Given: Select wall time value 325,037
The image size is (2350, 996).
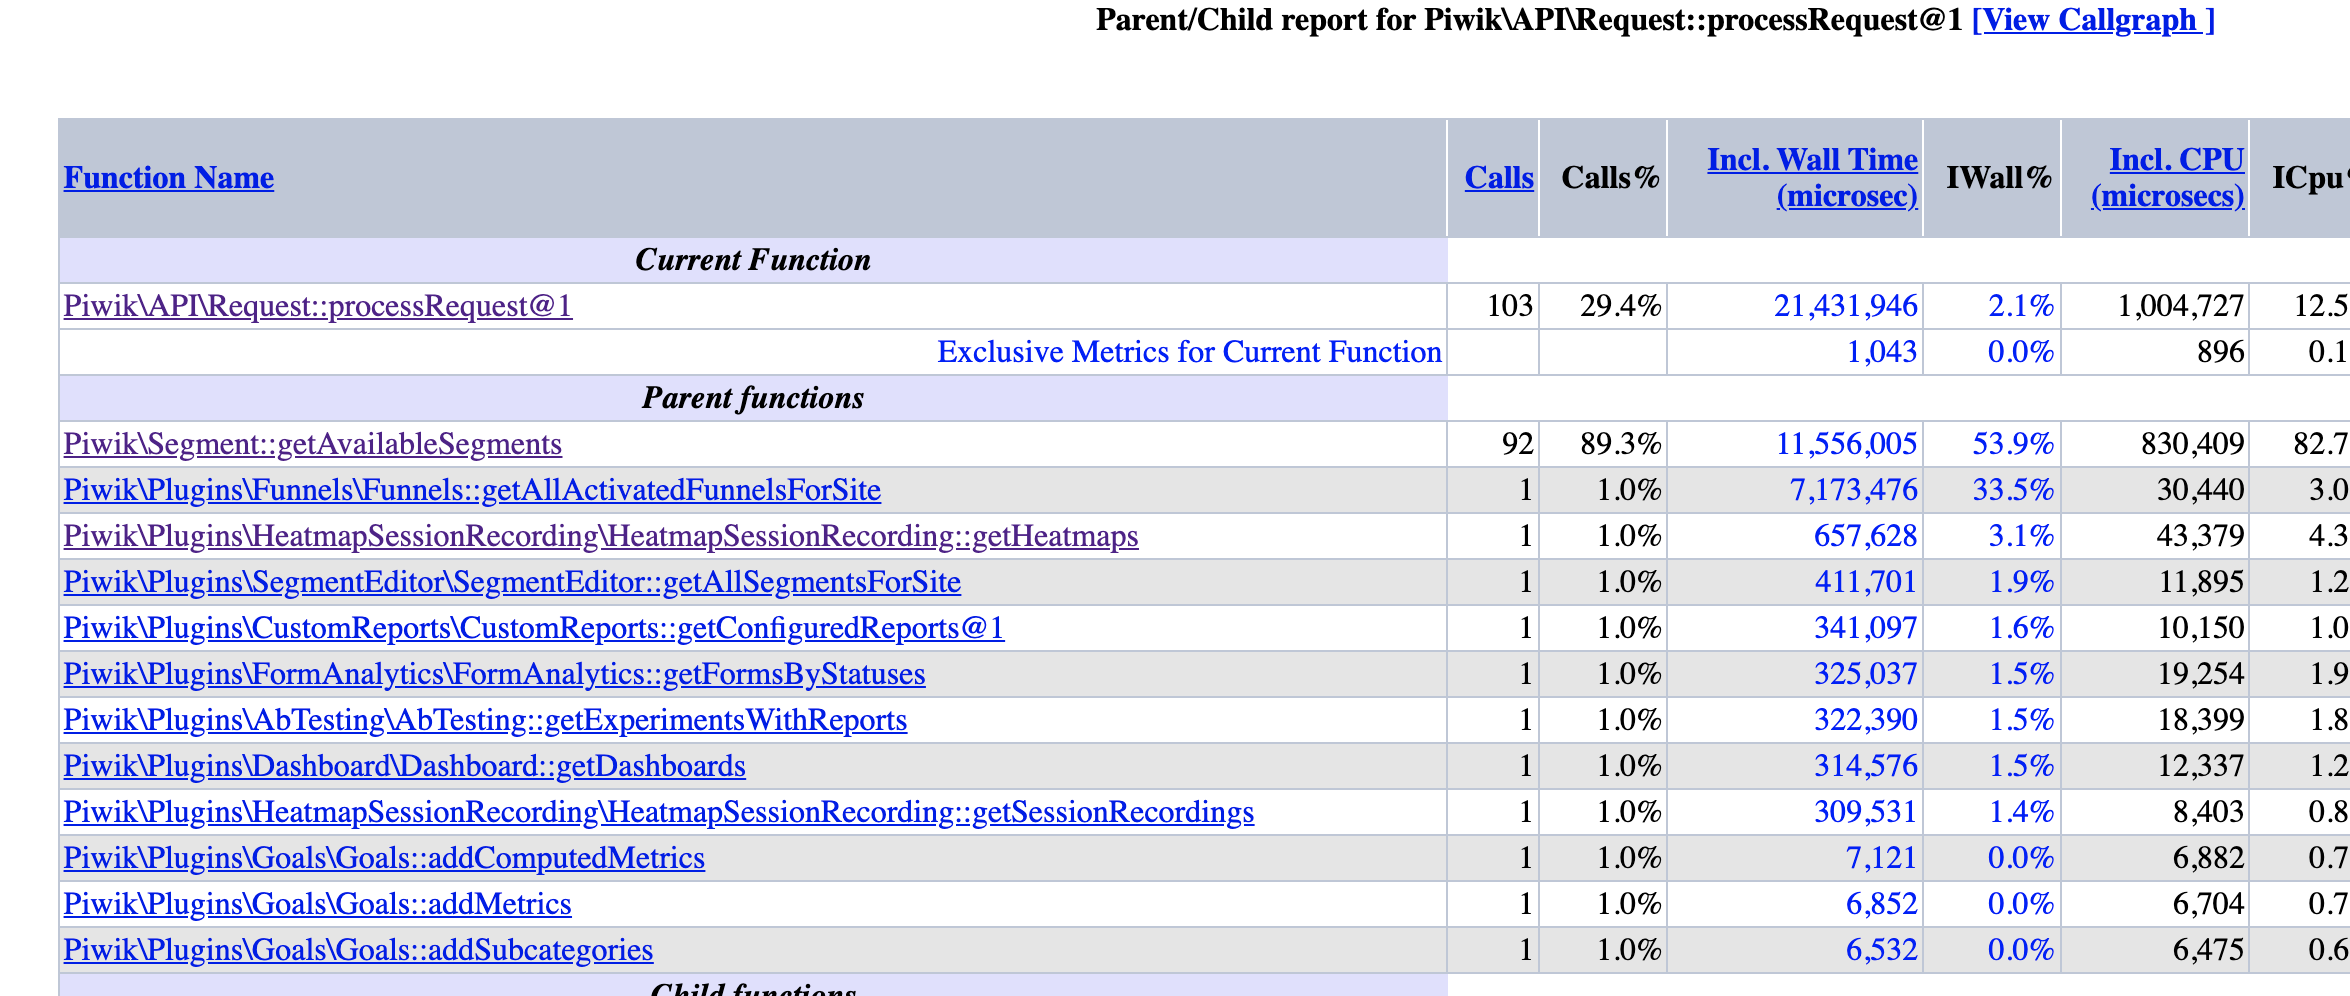Looking at the screenshot, I should pyautogui.click(x=1866, y=674).
